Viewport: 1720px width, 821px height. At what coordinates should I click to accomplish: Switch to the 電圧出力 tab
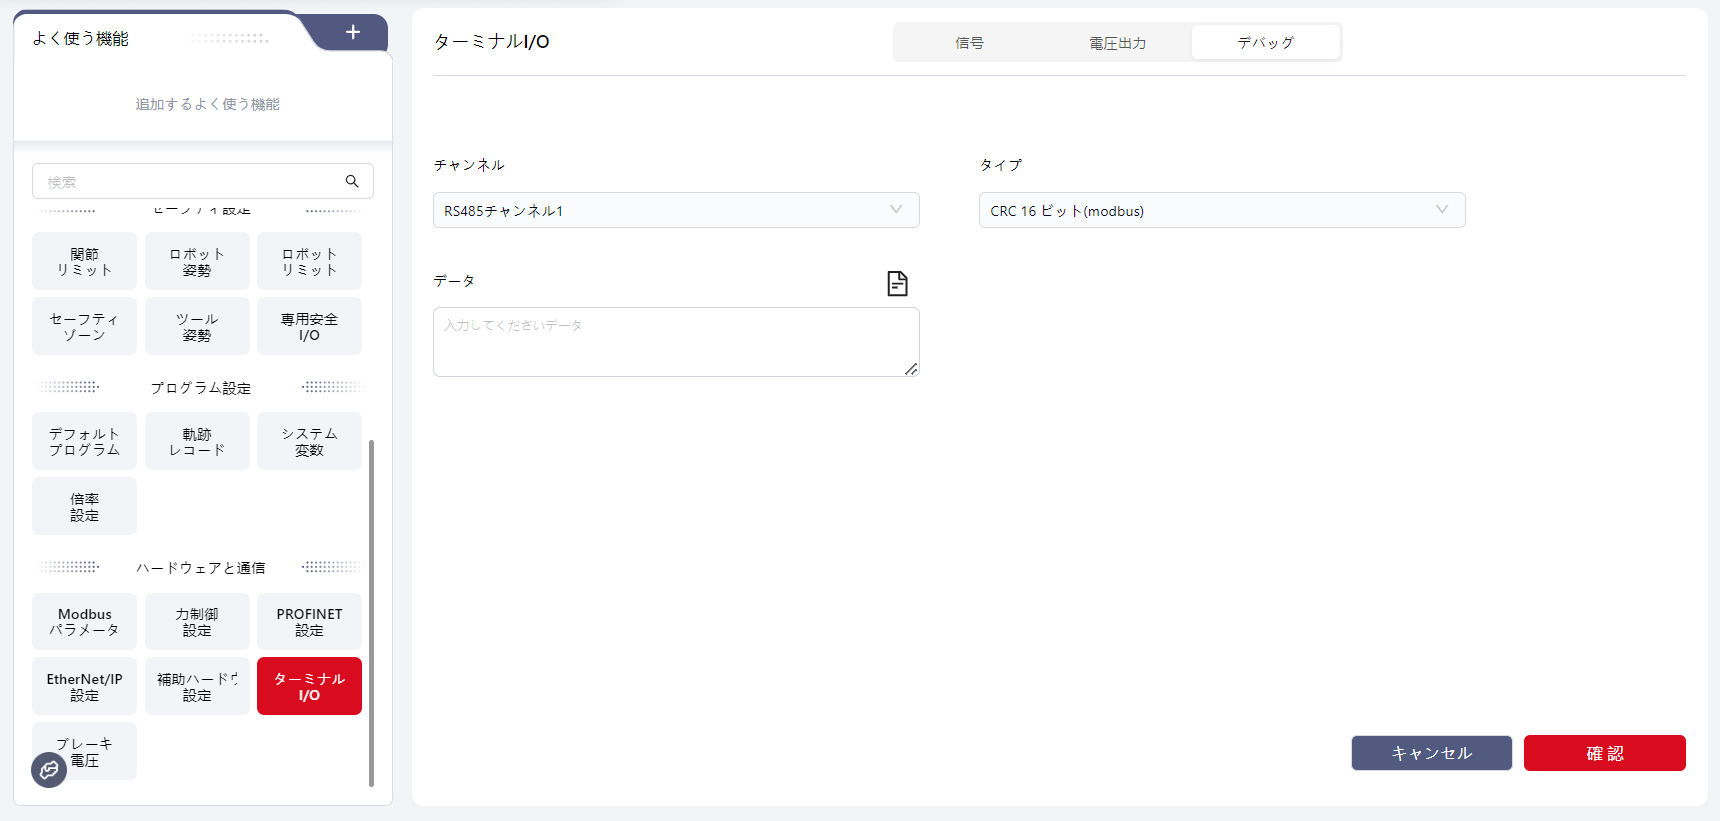click(1117, 43)
